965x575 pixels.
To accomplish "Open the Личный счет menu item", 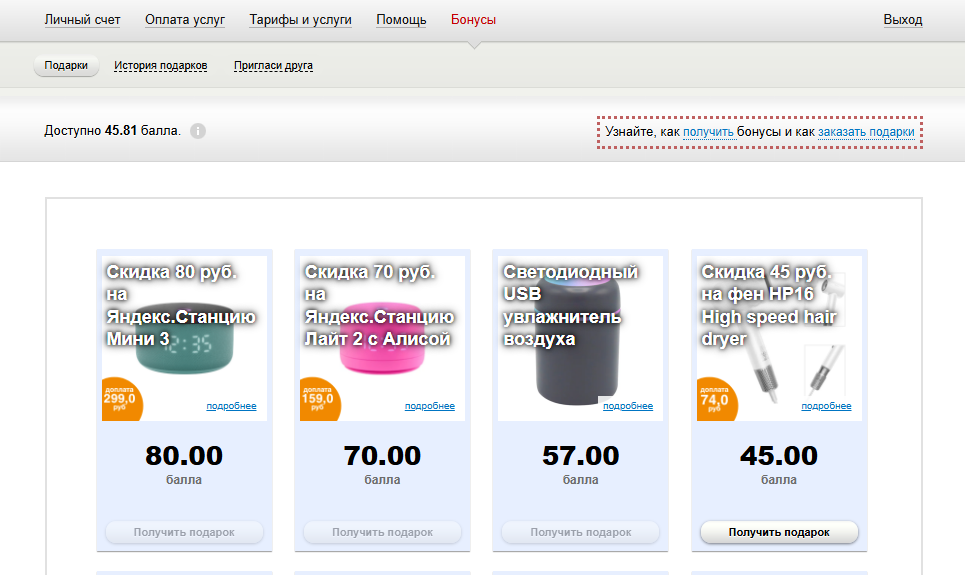I will [82, 20].
